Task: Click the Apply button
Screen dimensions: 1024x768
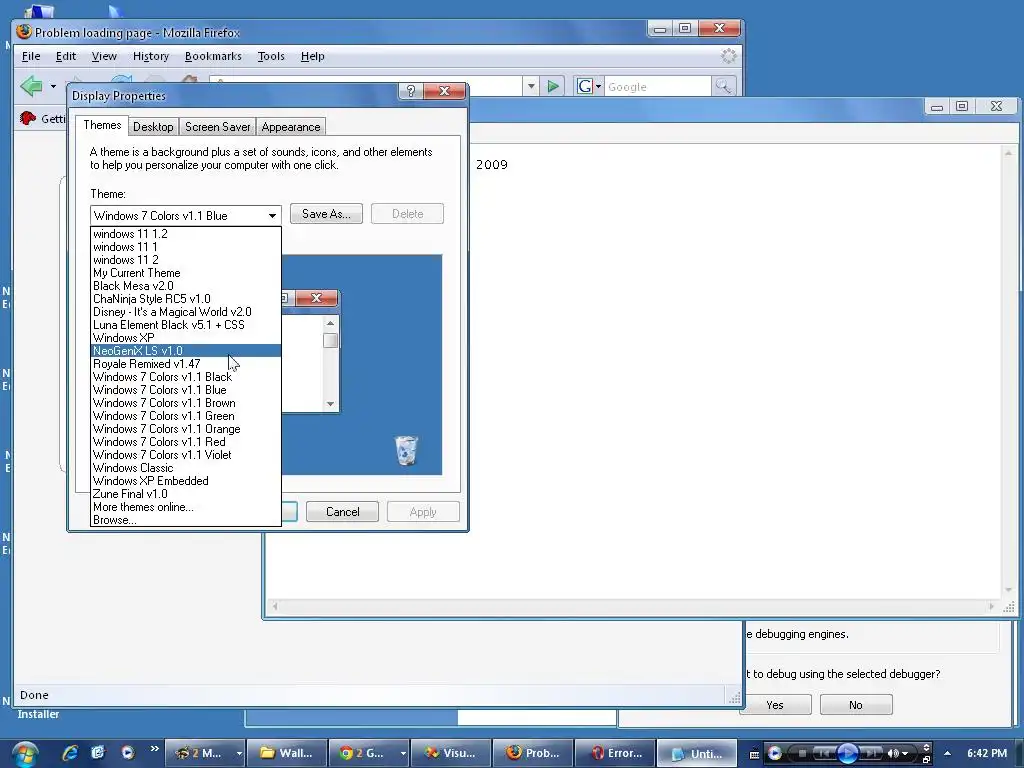Action: pyautogui.click(x=423, y=512)
